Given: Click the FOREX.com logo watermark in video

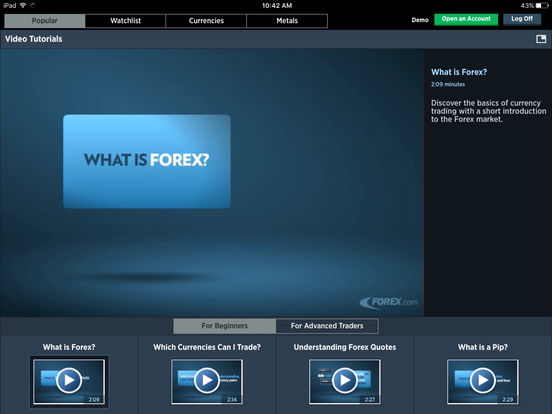Looking at the screenshot, I should [389, 302].
